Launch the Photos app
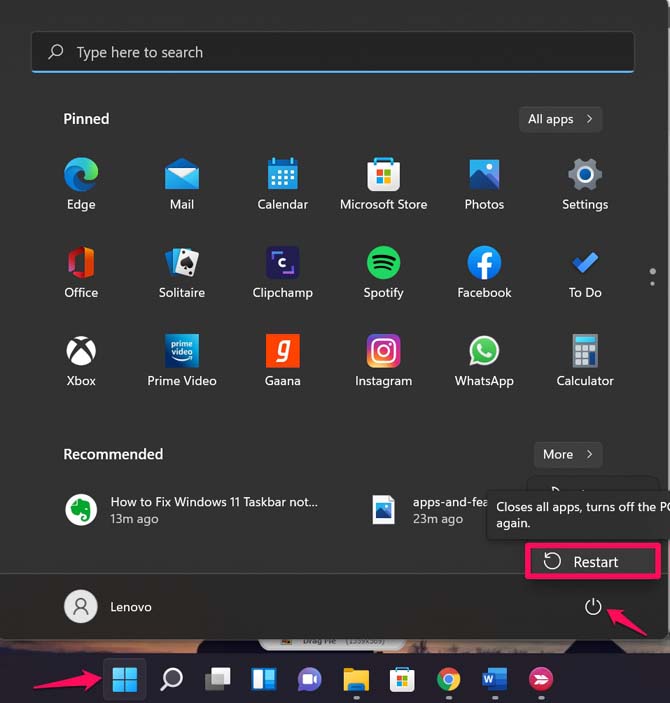Image resolution: width=670 pixels, height=703 pixels. pos(484,183)
